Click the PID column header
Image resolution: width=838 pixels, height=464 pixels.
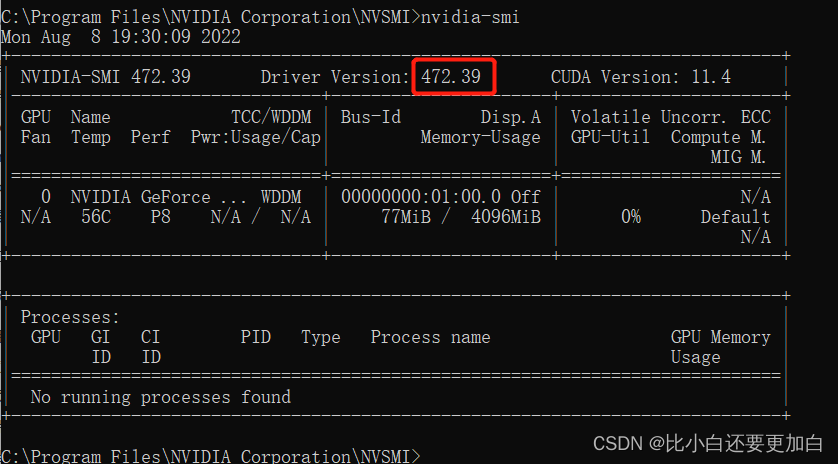(255, 337)
